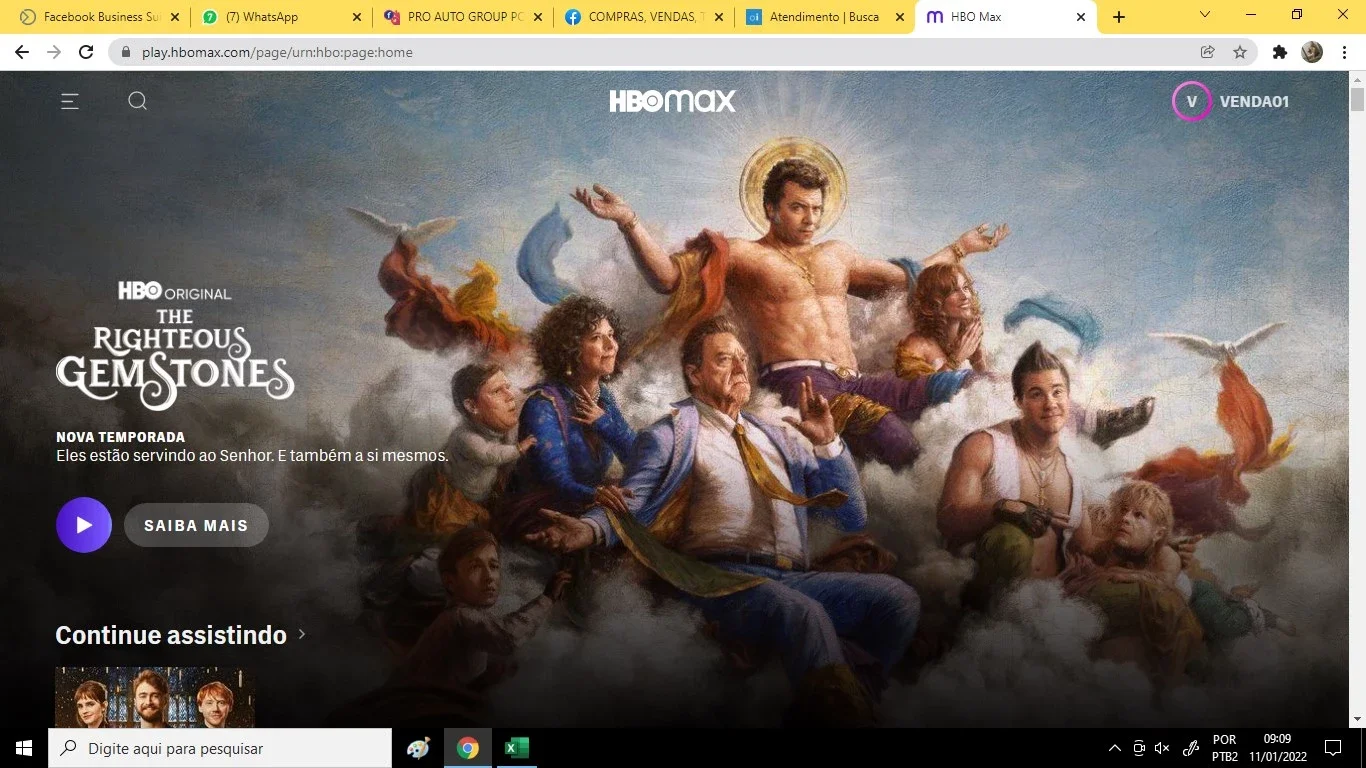This screenshot has width=1366, height=768.
Task: Click the address bar URL field
Action: tap(660, 52)
